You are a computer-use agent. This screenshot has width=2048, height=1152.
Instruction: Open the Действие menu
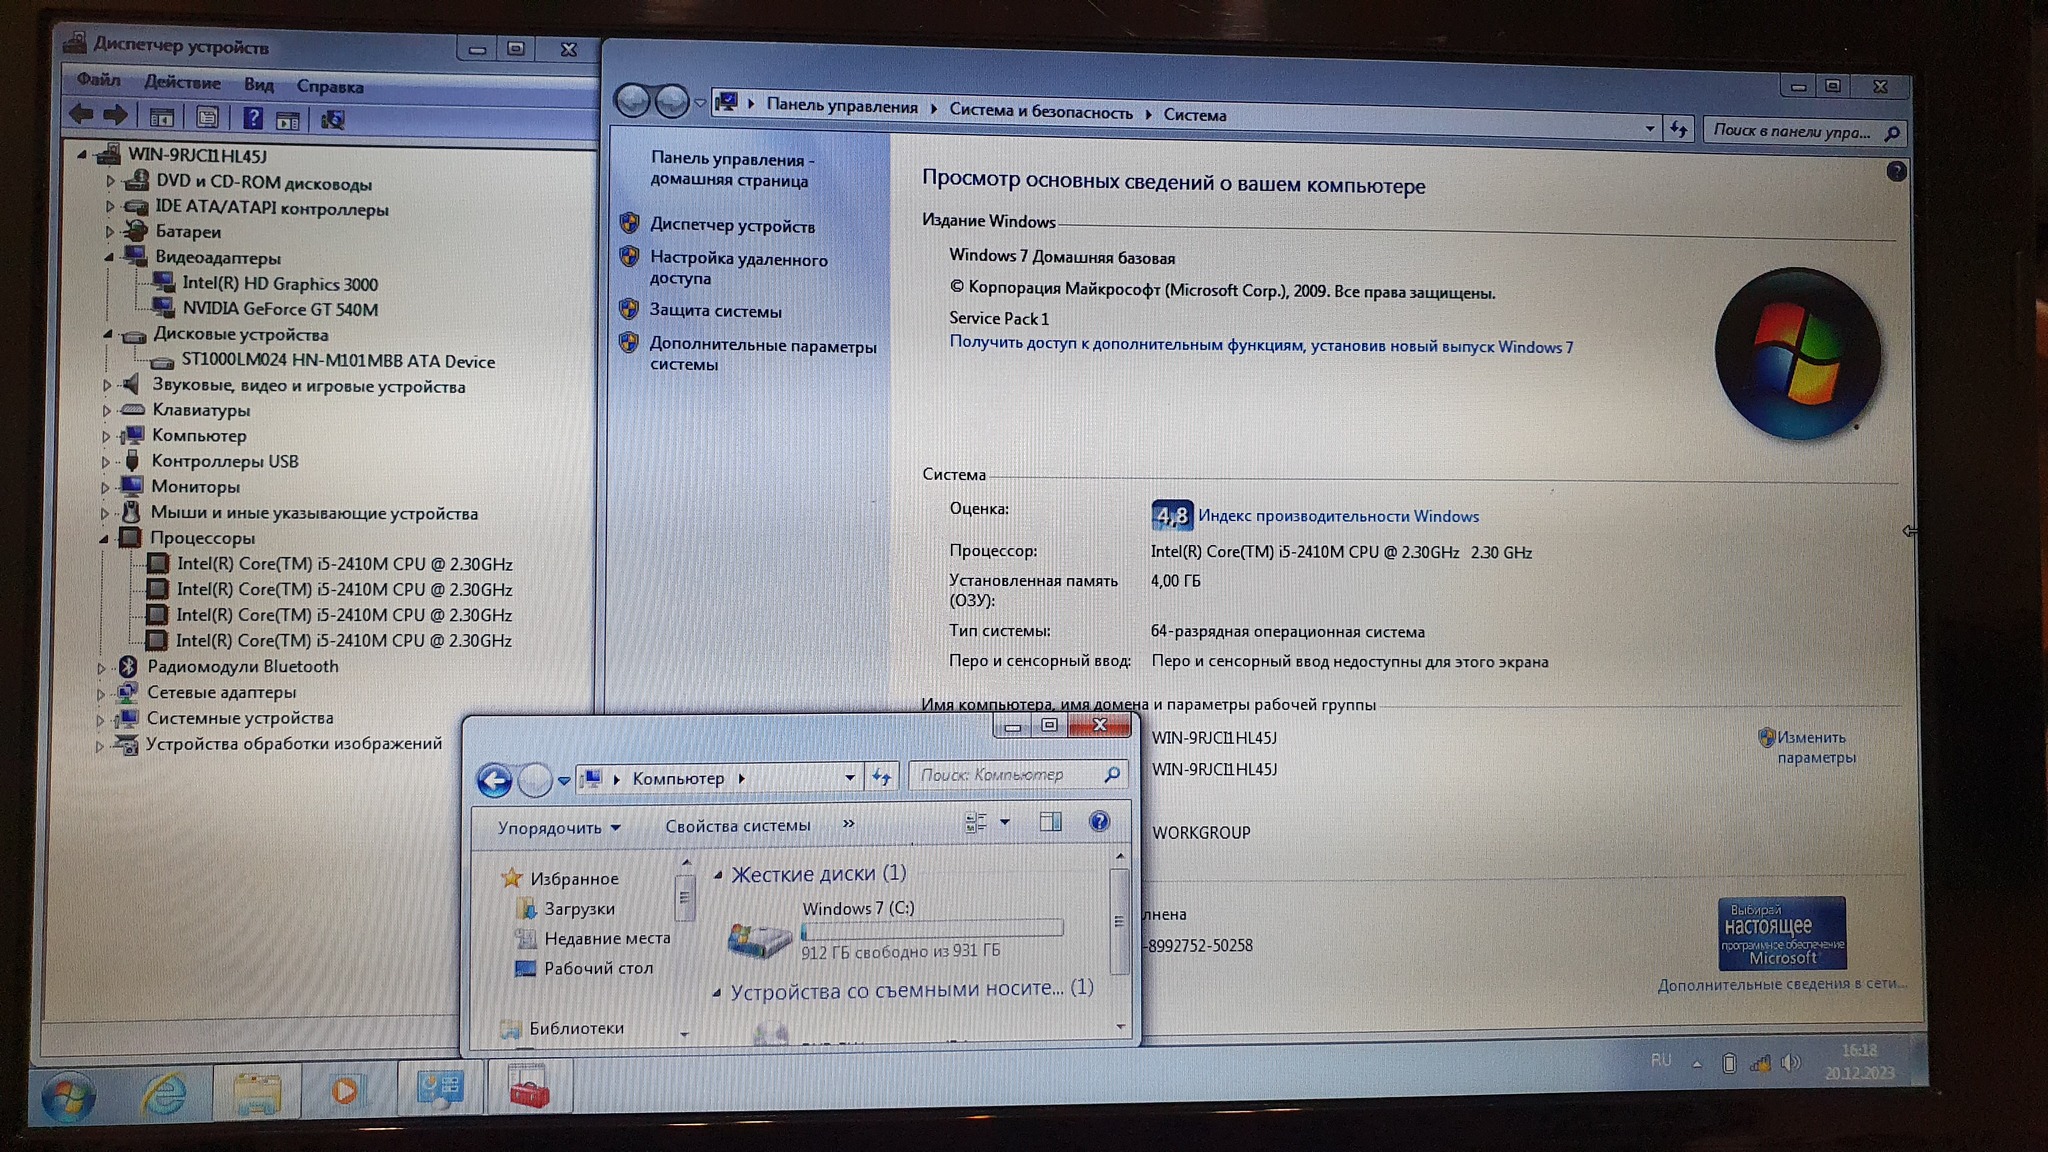182,82
